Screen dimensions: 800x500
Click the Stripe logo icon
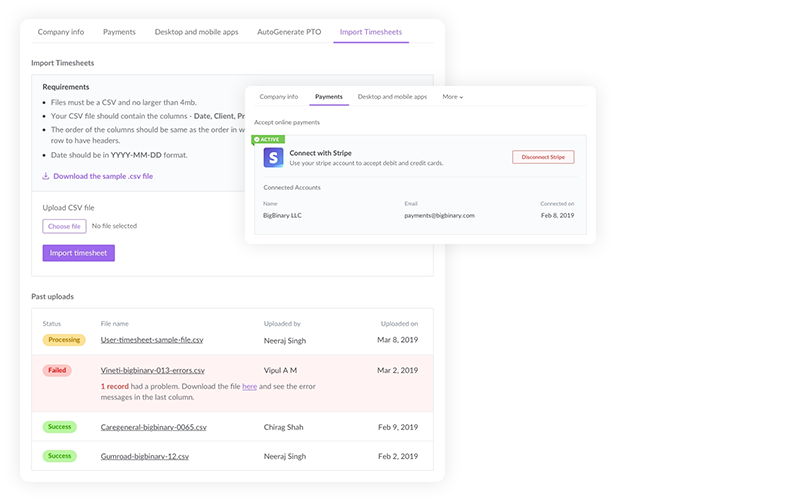[x=273, y=158]
